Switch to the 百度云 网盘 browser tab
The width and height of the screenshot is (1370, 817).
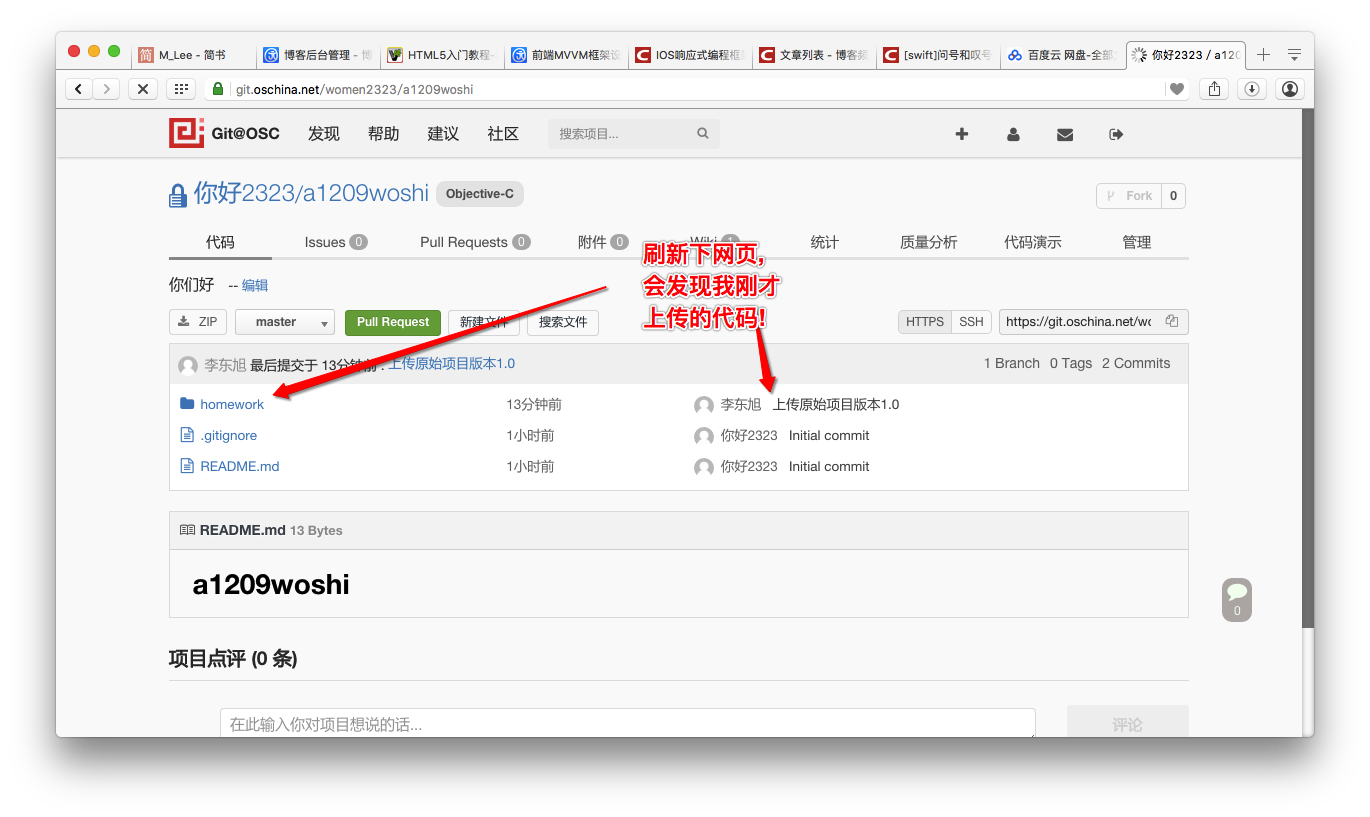(x=1062, y=55)
